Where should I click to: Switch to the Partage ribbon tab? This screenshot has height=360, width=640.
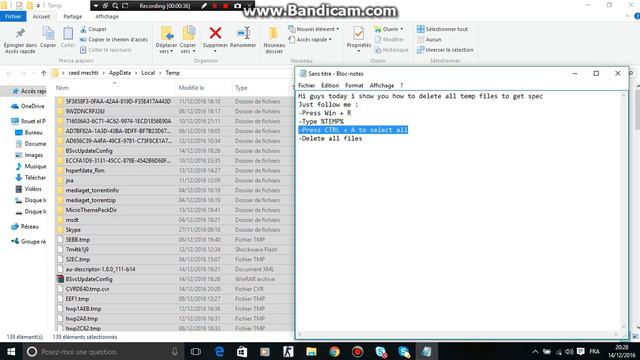(73, 16)
